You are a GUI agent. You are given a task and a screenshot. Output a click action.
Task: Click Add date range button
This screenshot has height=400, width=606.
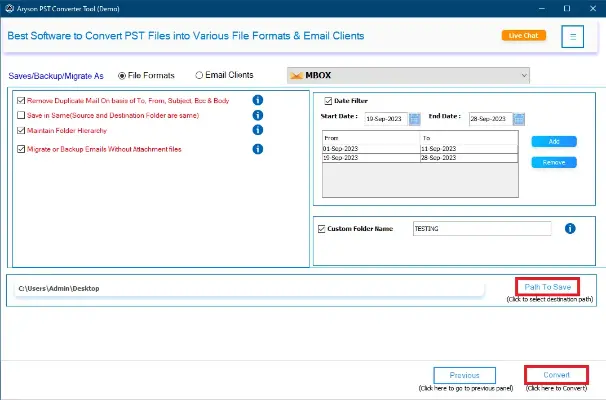[554, 141]
